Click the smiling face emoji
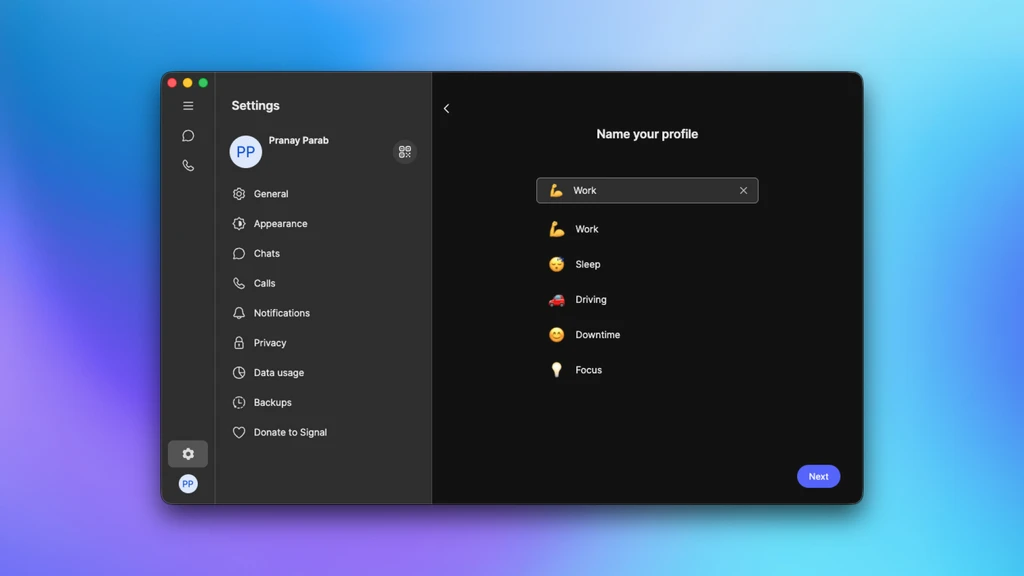The image size is (1024, 576). (x=556, y=335)
